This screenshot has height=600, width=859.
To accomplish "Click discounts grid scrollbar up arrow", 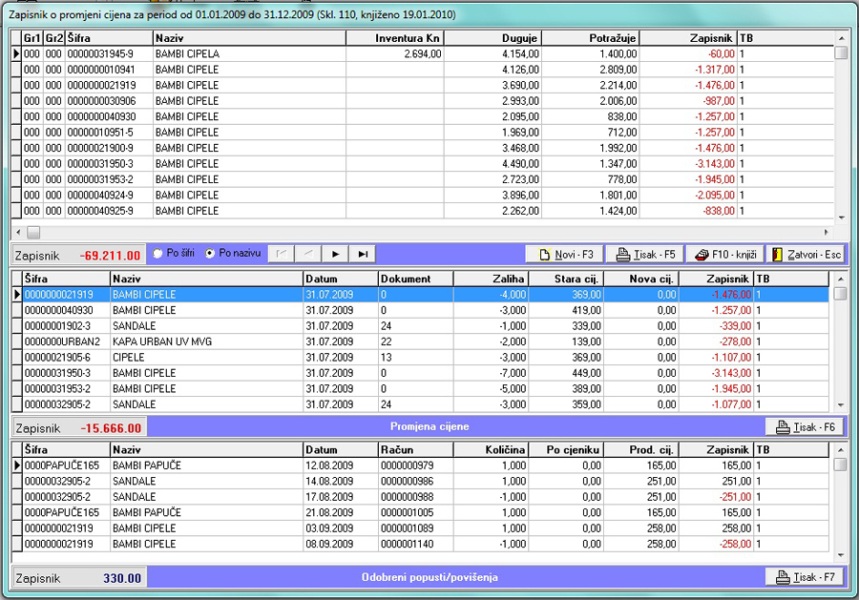I will coord(841,450).
